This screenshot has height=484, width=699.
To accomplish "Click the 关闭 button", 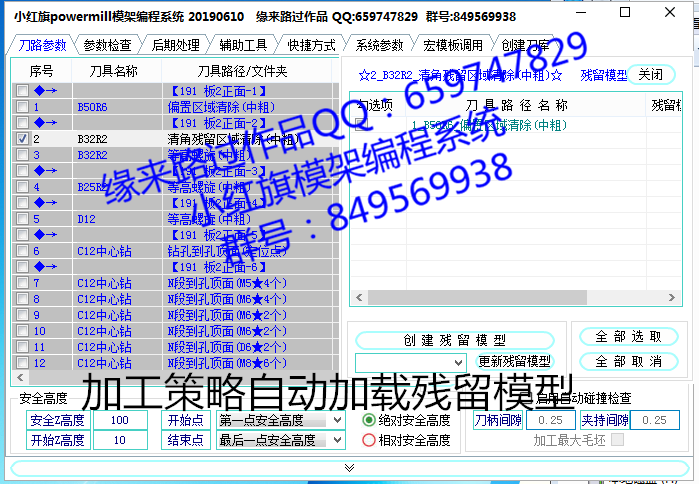I will pyautogui.click(x=651, y=74).
